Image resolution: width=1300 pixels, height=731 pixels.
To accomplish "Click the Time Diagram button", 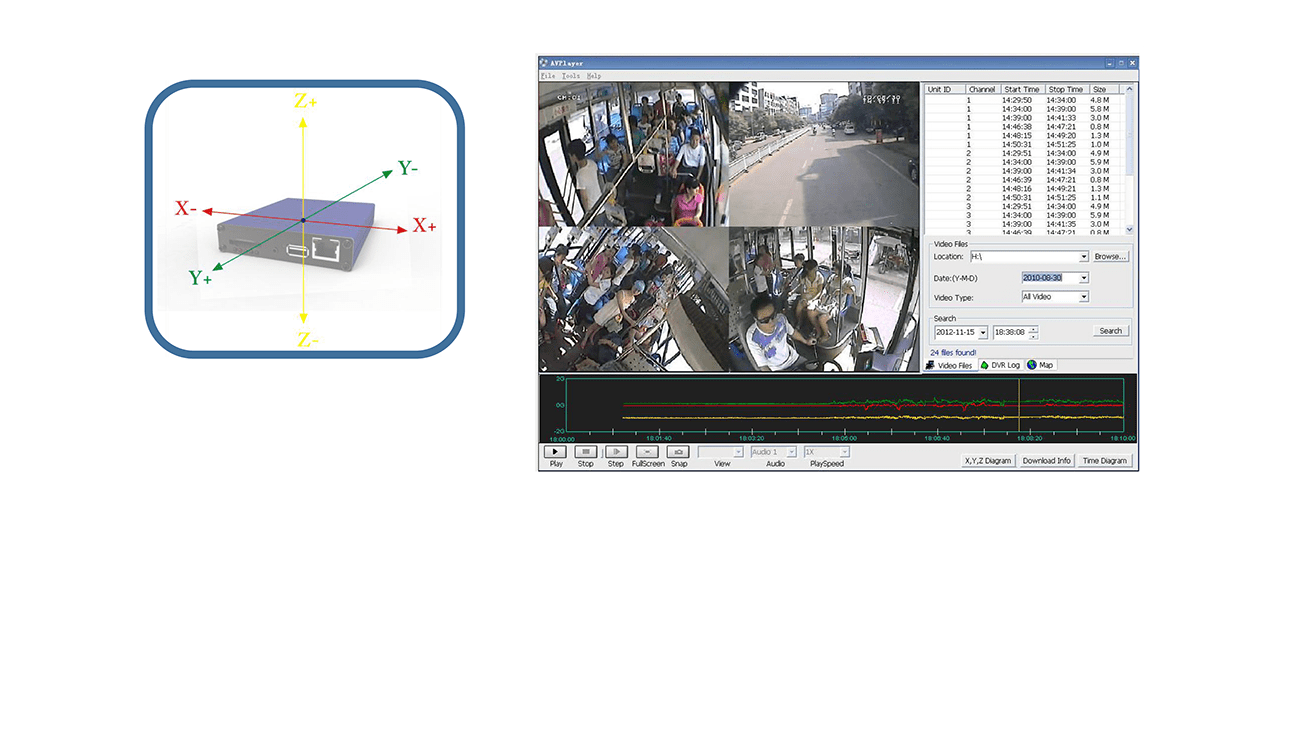I will (1105, 461).
